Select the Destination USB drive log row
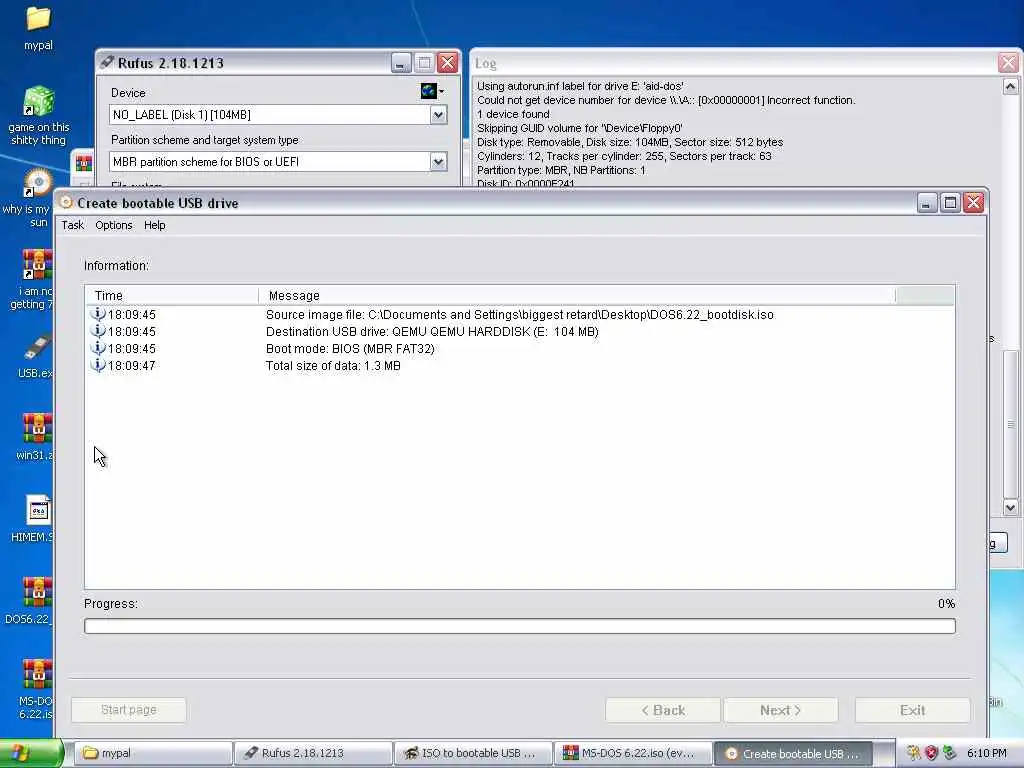The width and height of the screenshot is (1024, 768). point(520,332)
